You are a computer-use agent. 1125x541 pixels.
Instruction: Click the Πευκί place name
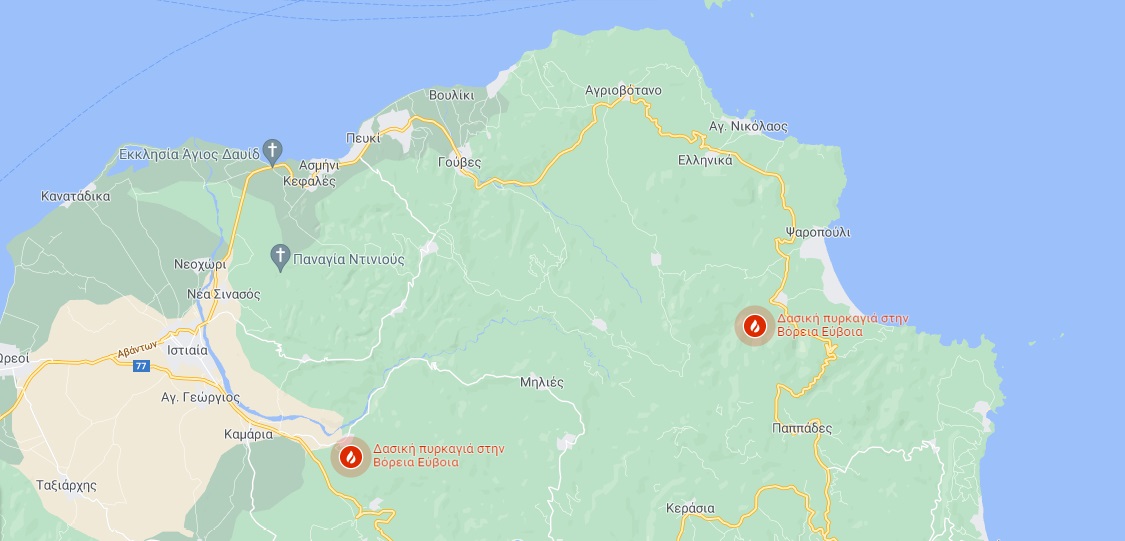(x=363, y=138)
